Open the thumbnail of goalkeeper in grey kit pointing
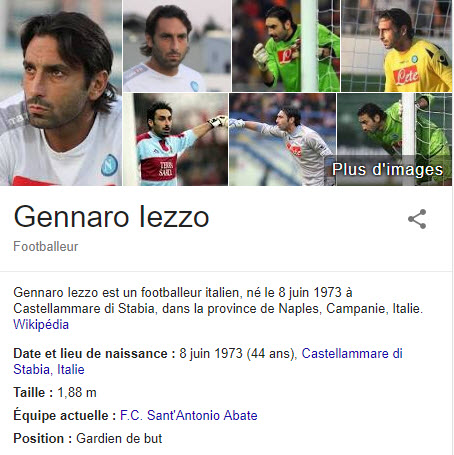The height and width of the screenshot is (455, 454). pos(282,139)
